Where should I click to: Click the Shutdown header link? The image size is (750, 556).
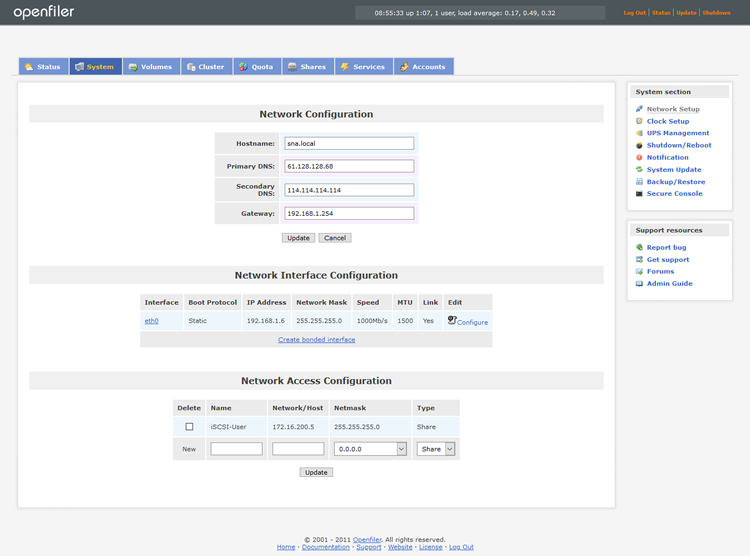tap(717, 13)
